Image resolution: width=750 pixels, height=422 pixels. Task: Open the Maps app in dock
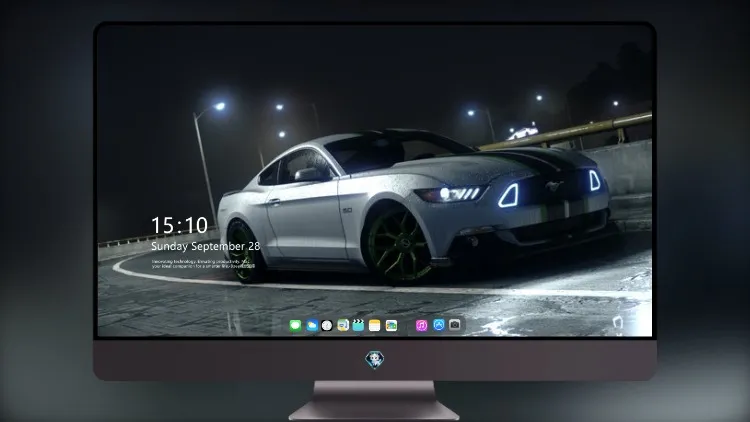343,326
